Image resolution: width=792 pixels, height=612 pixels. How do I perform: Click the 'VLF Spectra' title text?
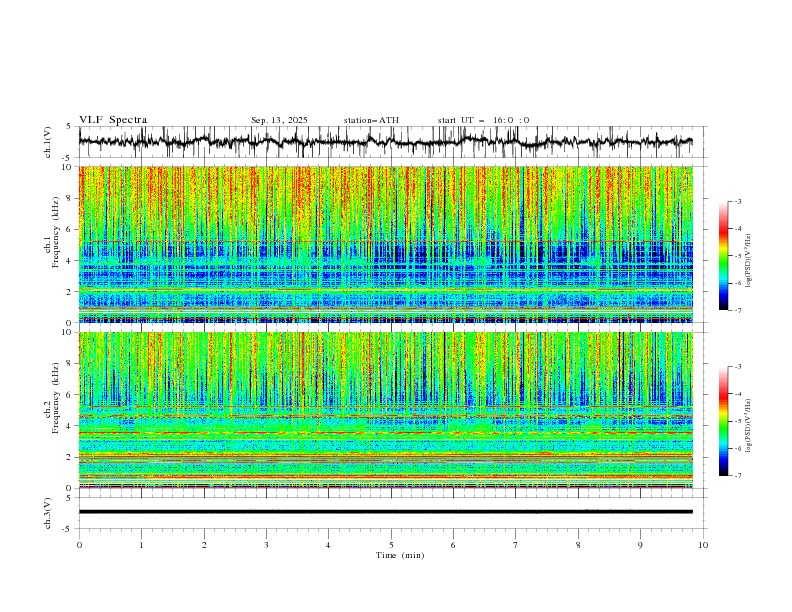113,120
